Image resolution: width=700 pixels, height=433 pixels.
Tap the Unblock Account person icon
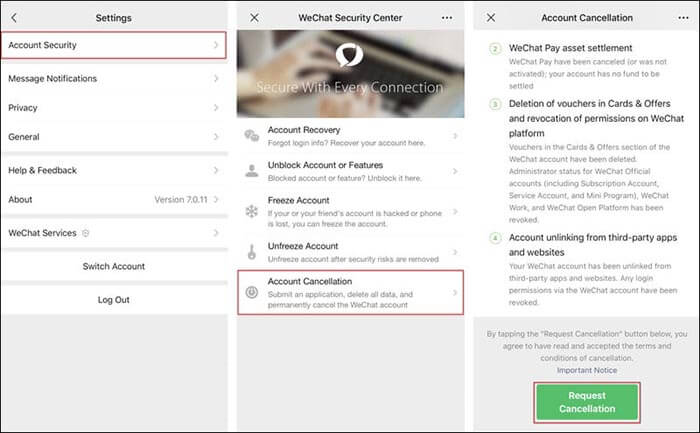252,171
